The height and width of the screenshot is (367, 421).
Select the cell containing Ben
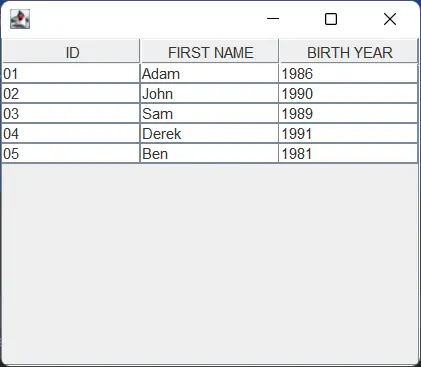209,154
